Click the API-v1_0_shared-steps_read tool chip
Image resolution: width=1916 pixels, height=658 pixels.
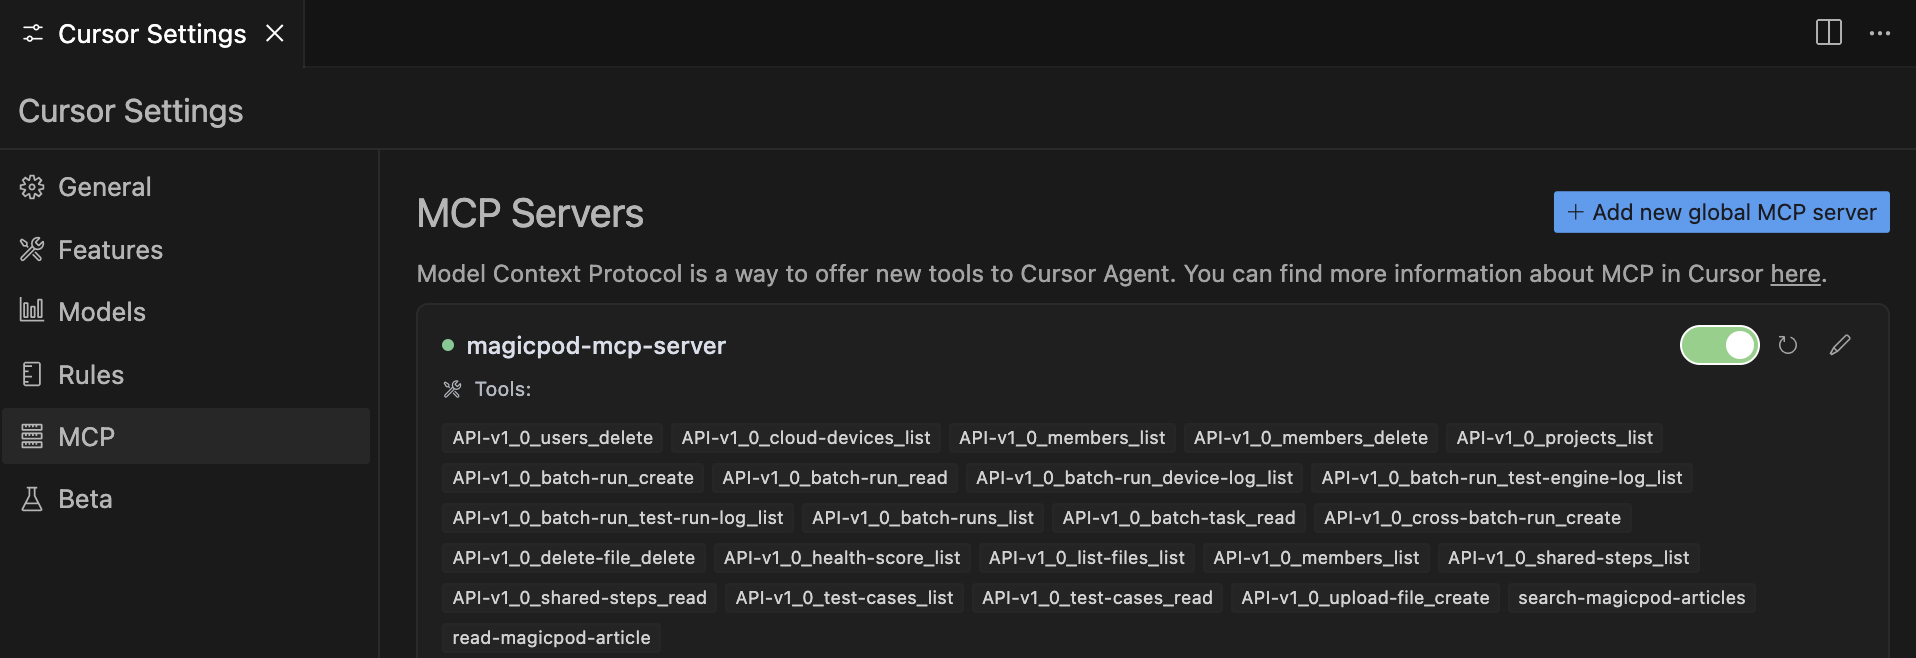point(580,598)
